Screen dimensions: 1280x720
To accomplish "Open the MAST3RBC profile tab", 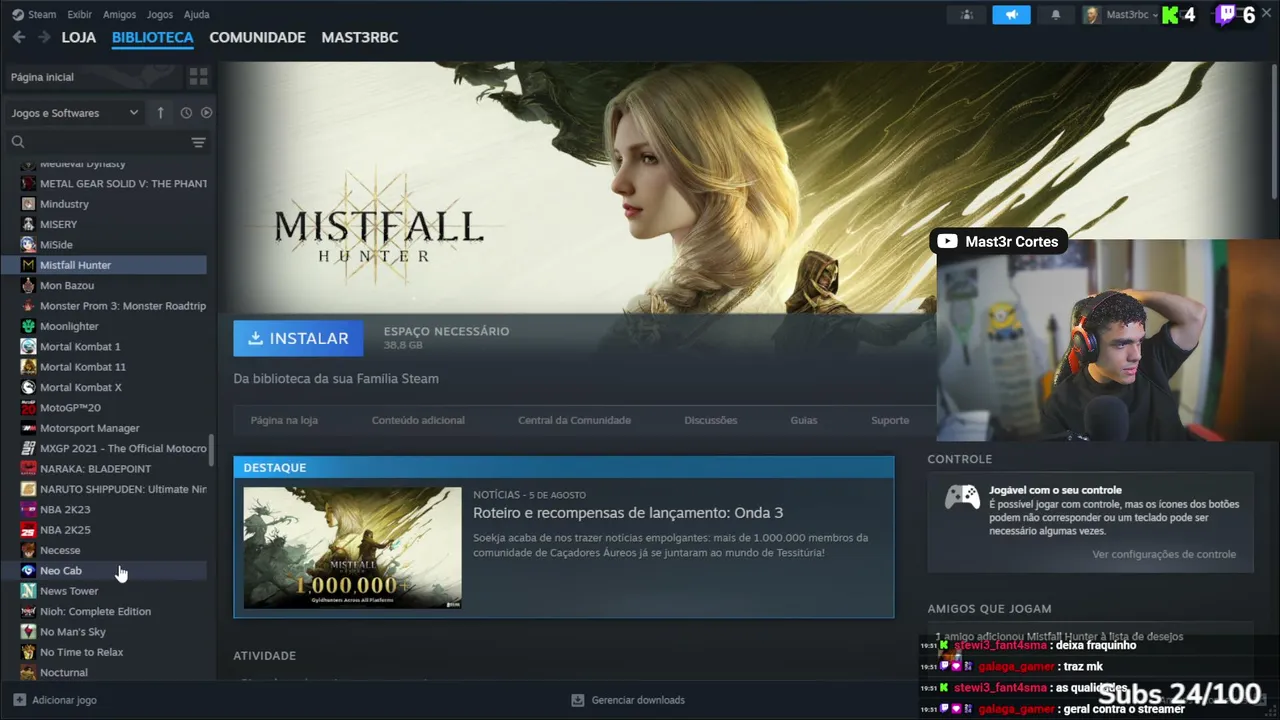I will 360,37.
